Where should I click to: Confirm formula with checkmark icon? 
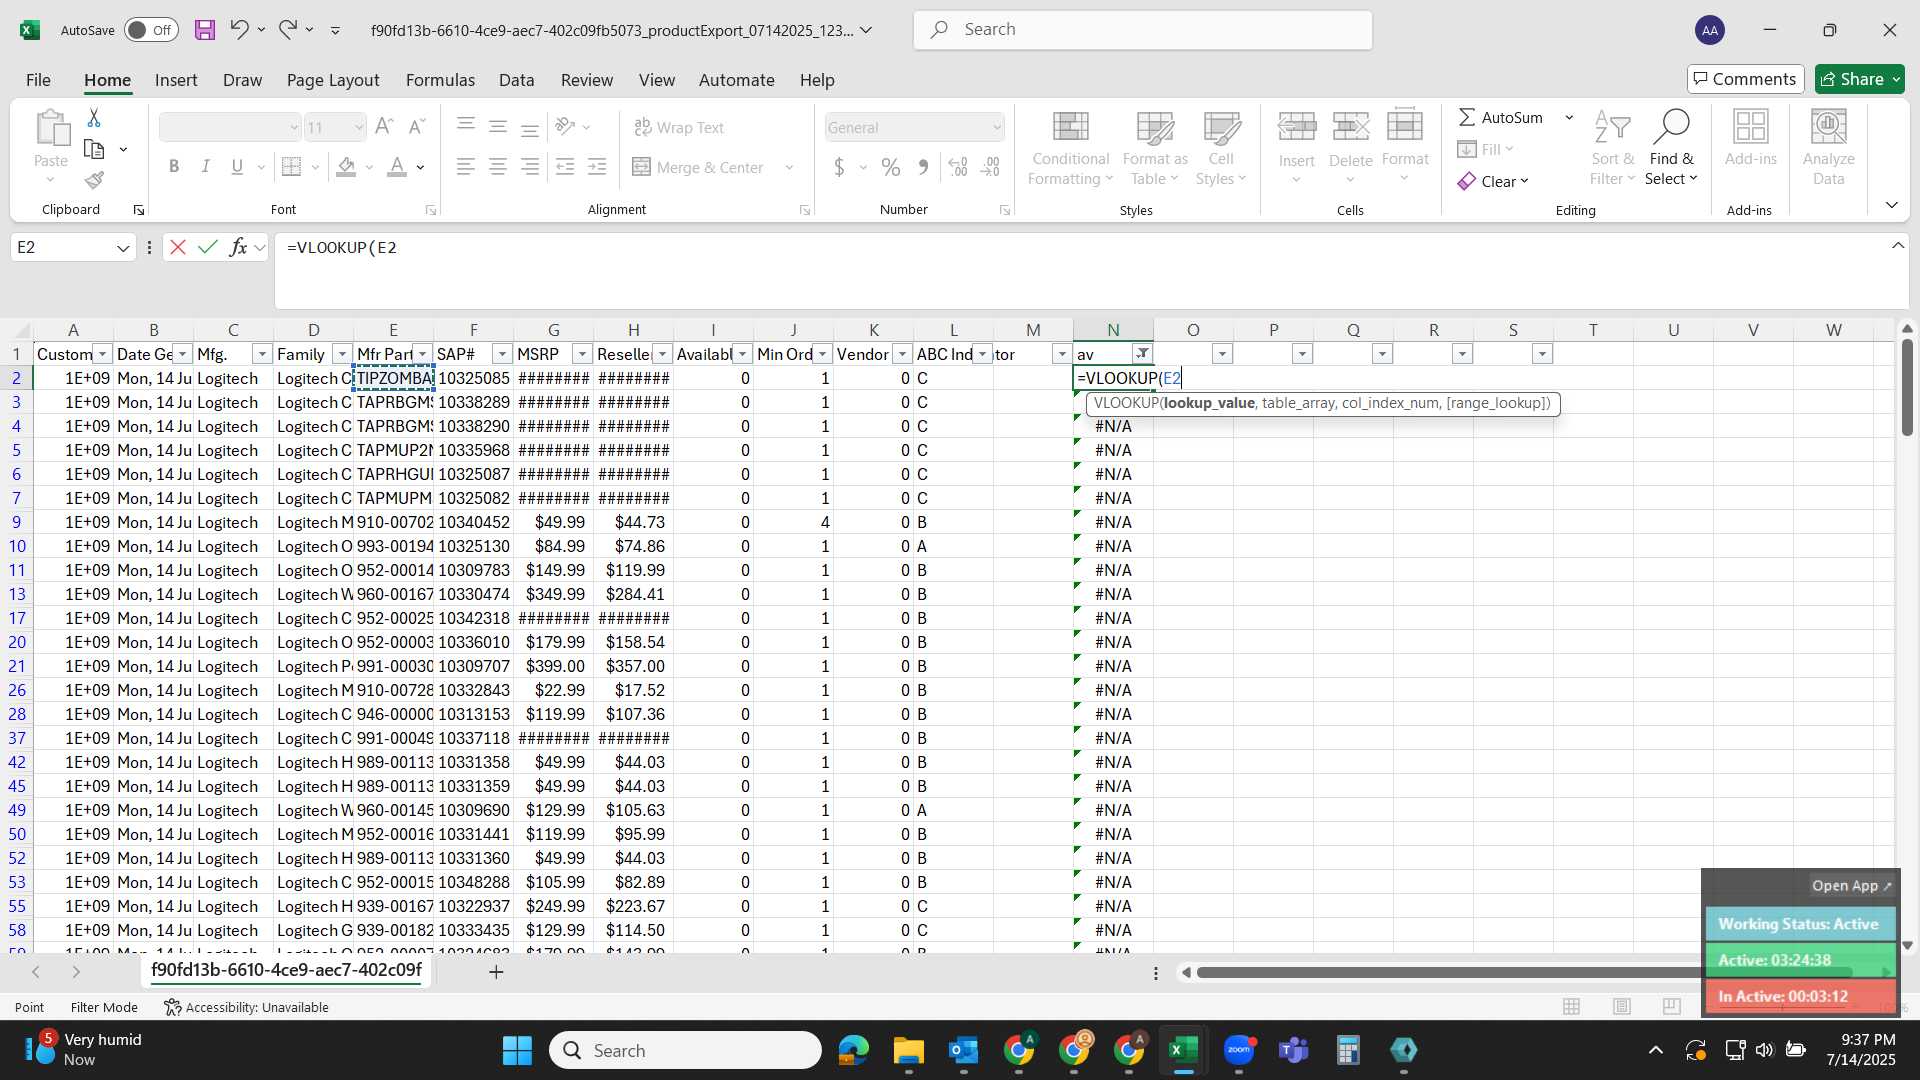(208, 247)
